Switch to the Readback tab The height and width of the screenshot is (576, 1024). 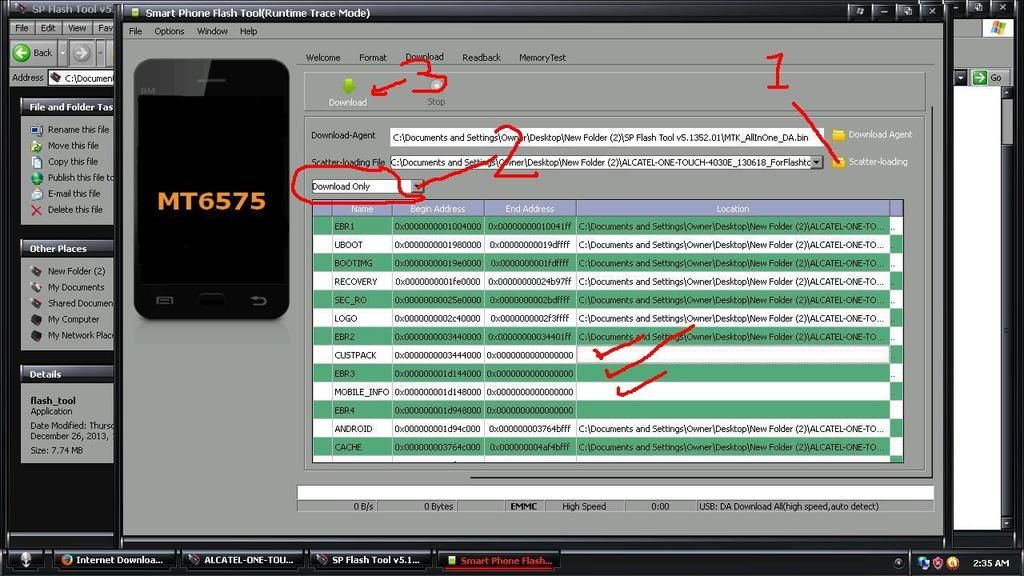pos(481,58)
